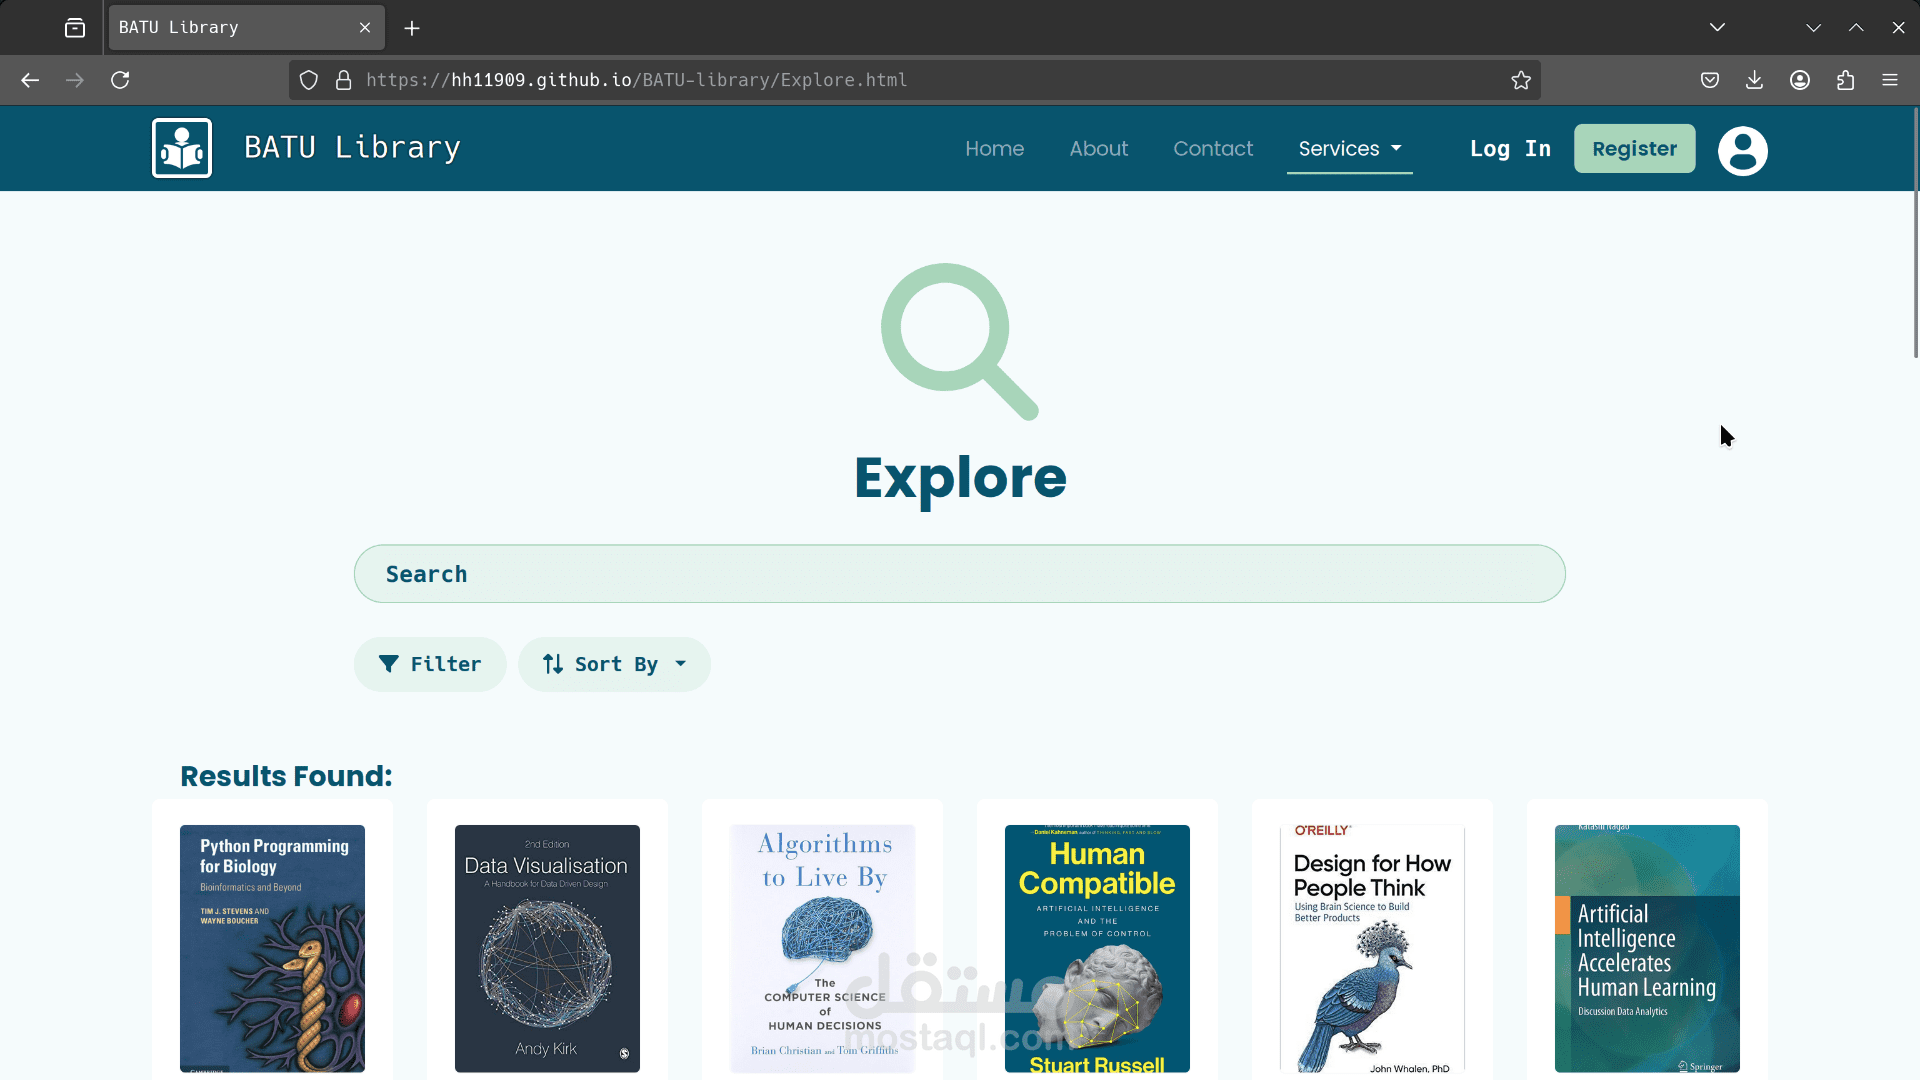Image resolution: width=1920 pixels, height=1080 pixels.
Task: Click the BATU Library book logo icon
Action: (x=182, y=148)
